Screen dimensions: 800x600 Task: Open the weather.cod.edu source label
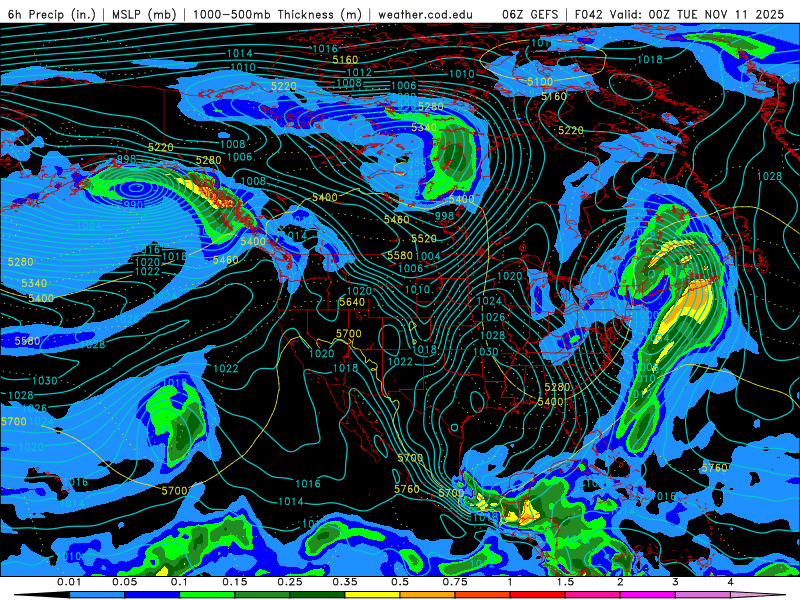(425, 14)
